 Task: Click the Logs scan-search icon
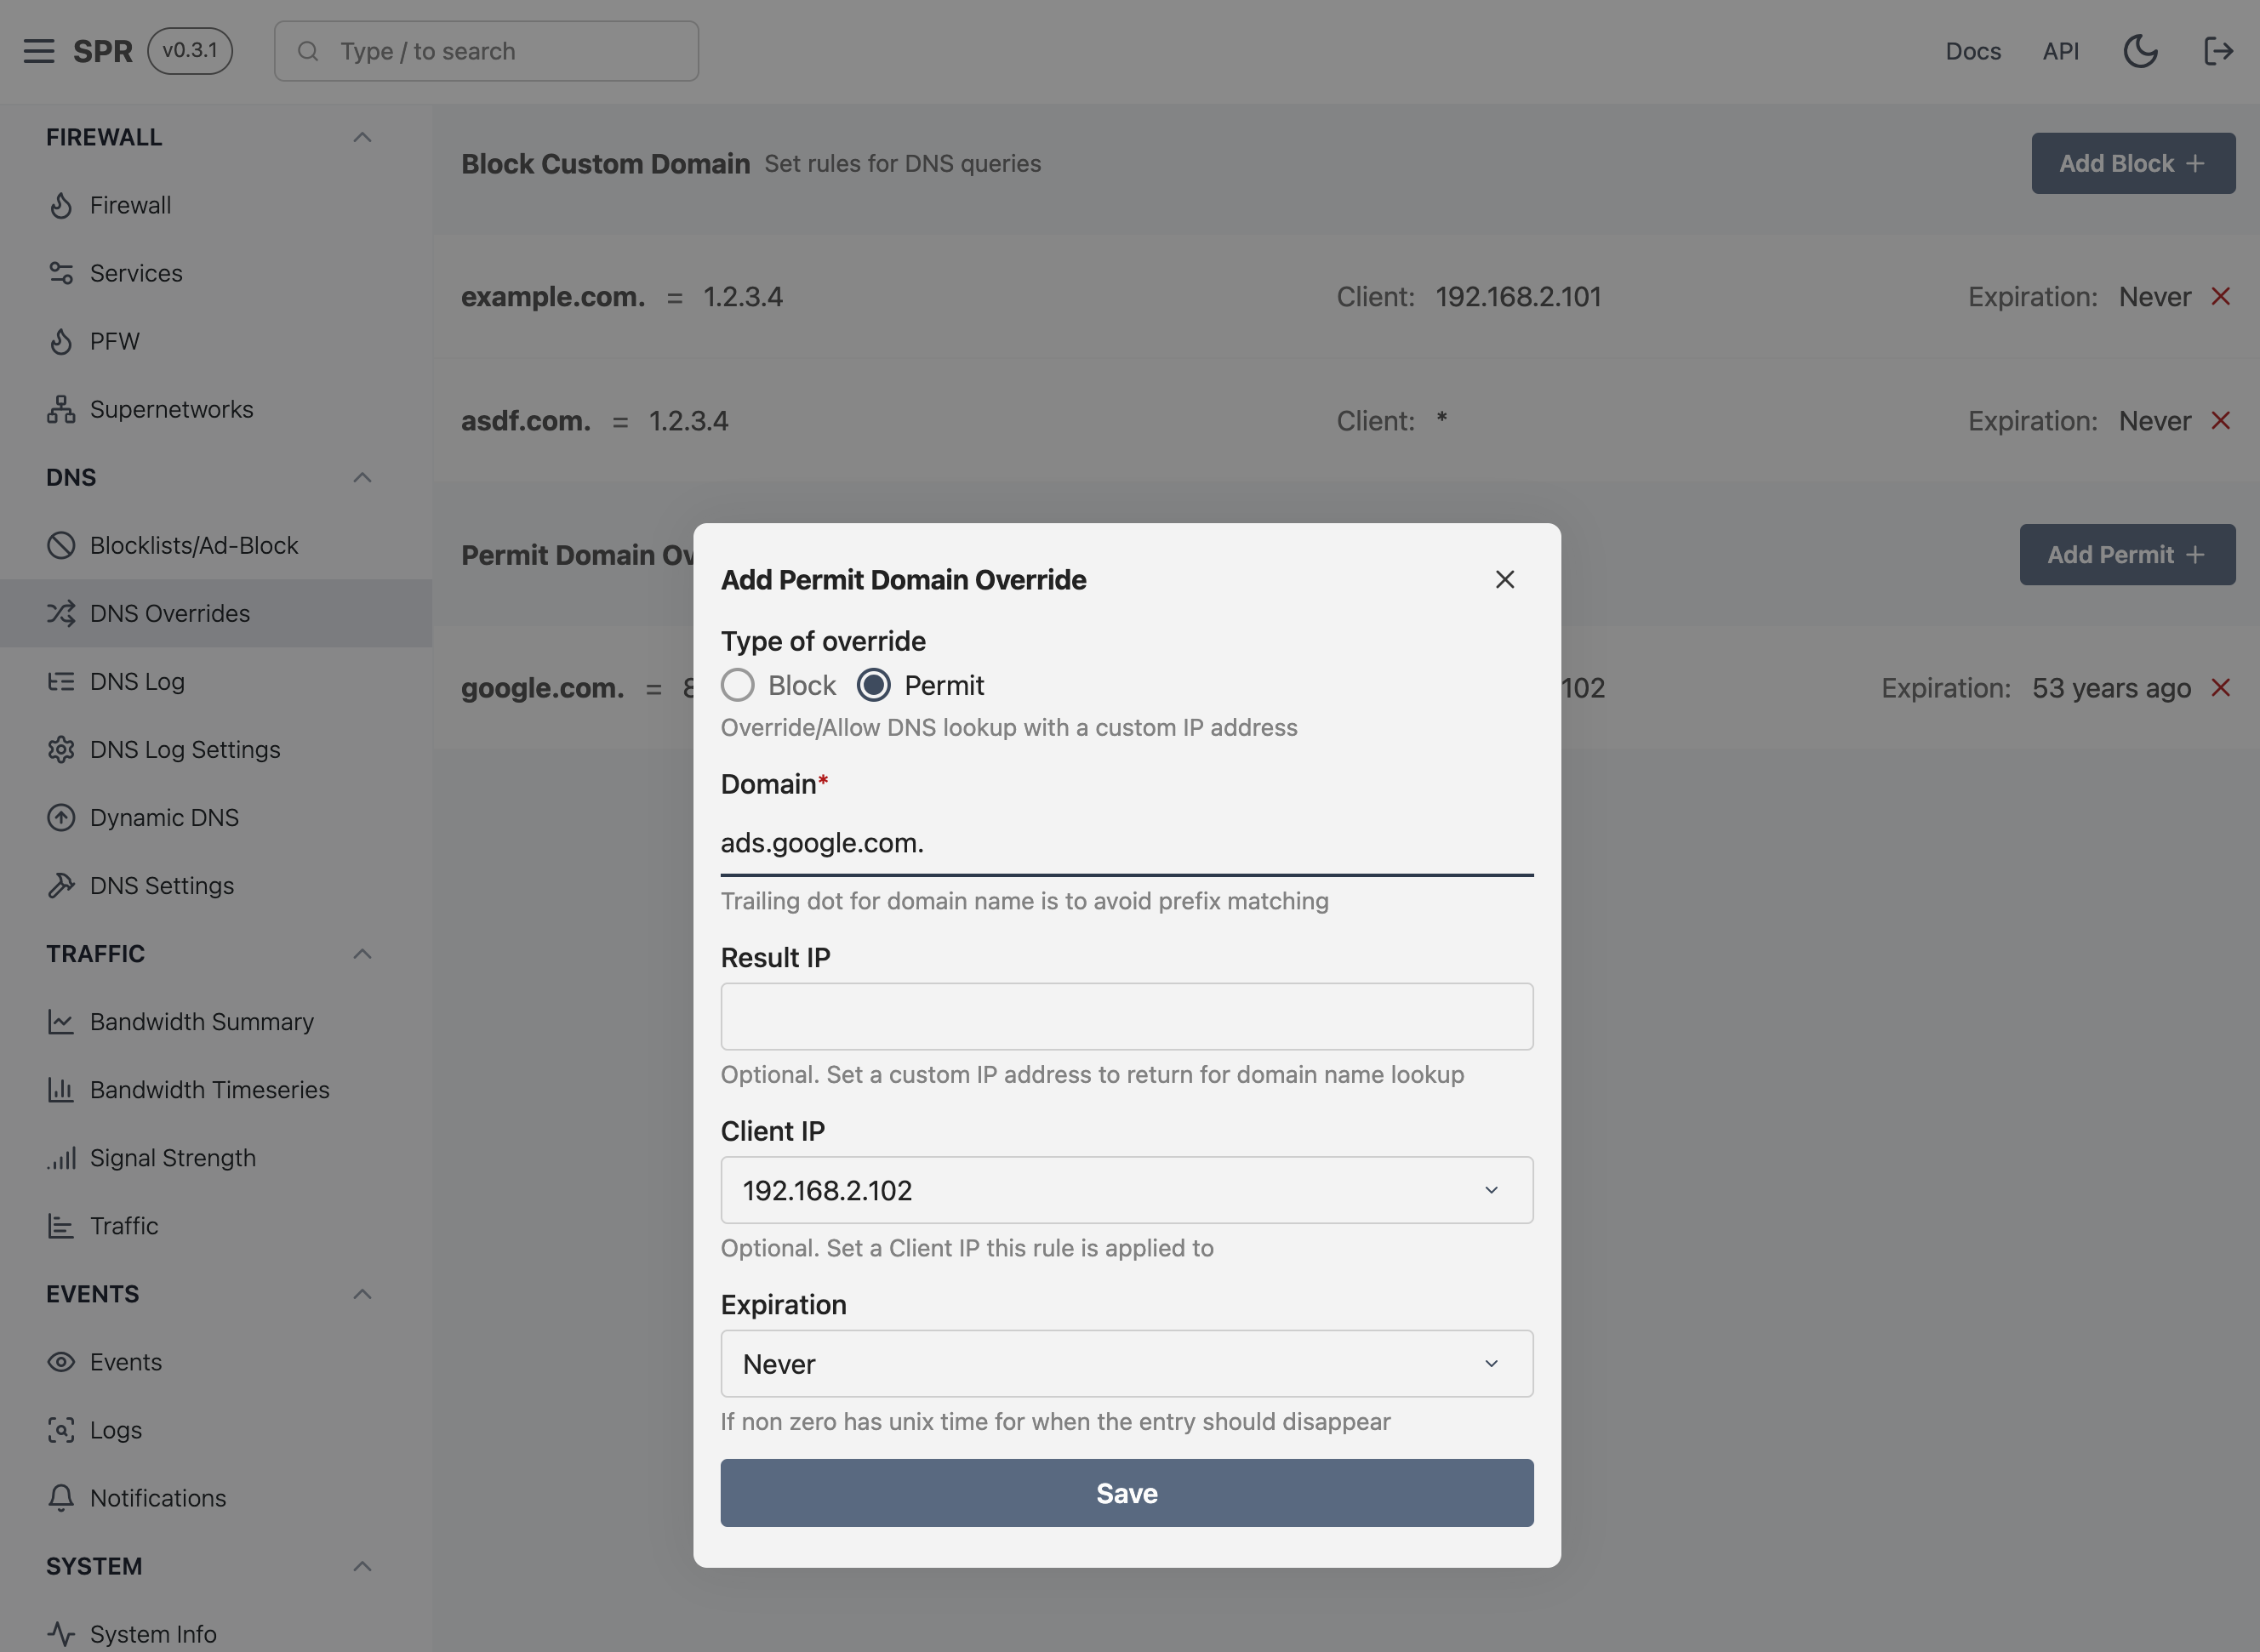click(61, 1429)
